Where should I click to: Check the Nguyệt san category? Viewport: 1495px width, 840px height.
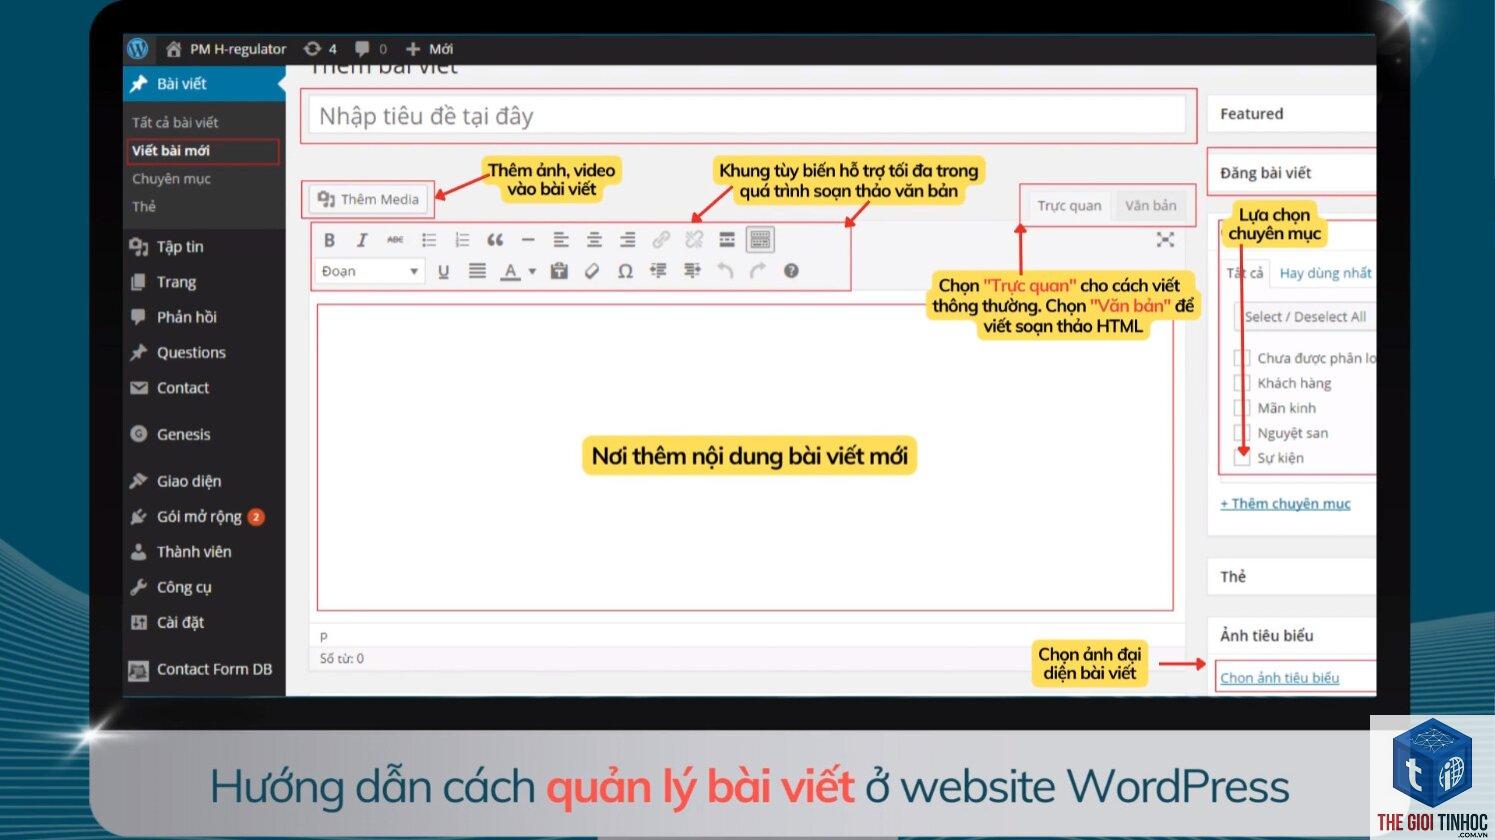(x=1242, y=433)
